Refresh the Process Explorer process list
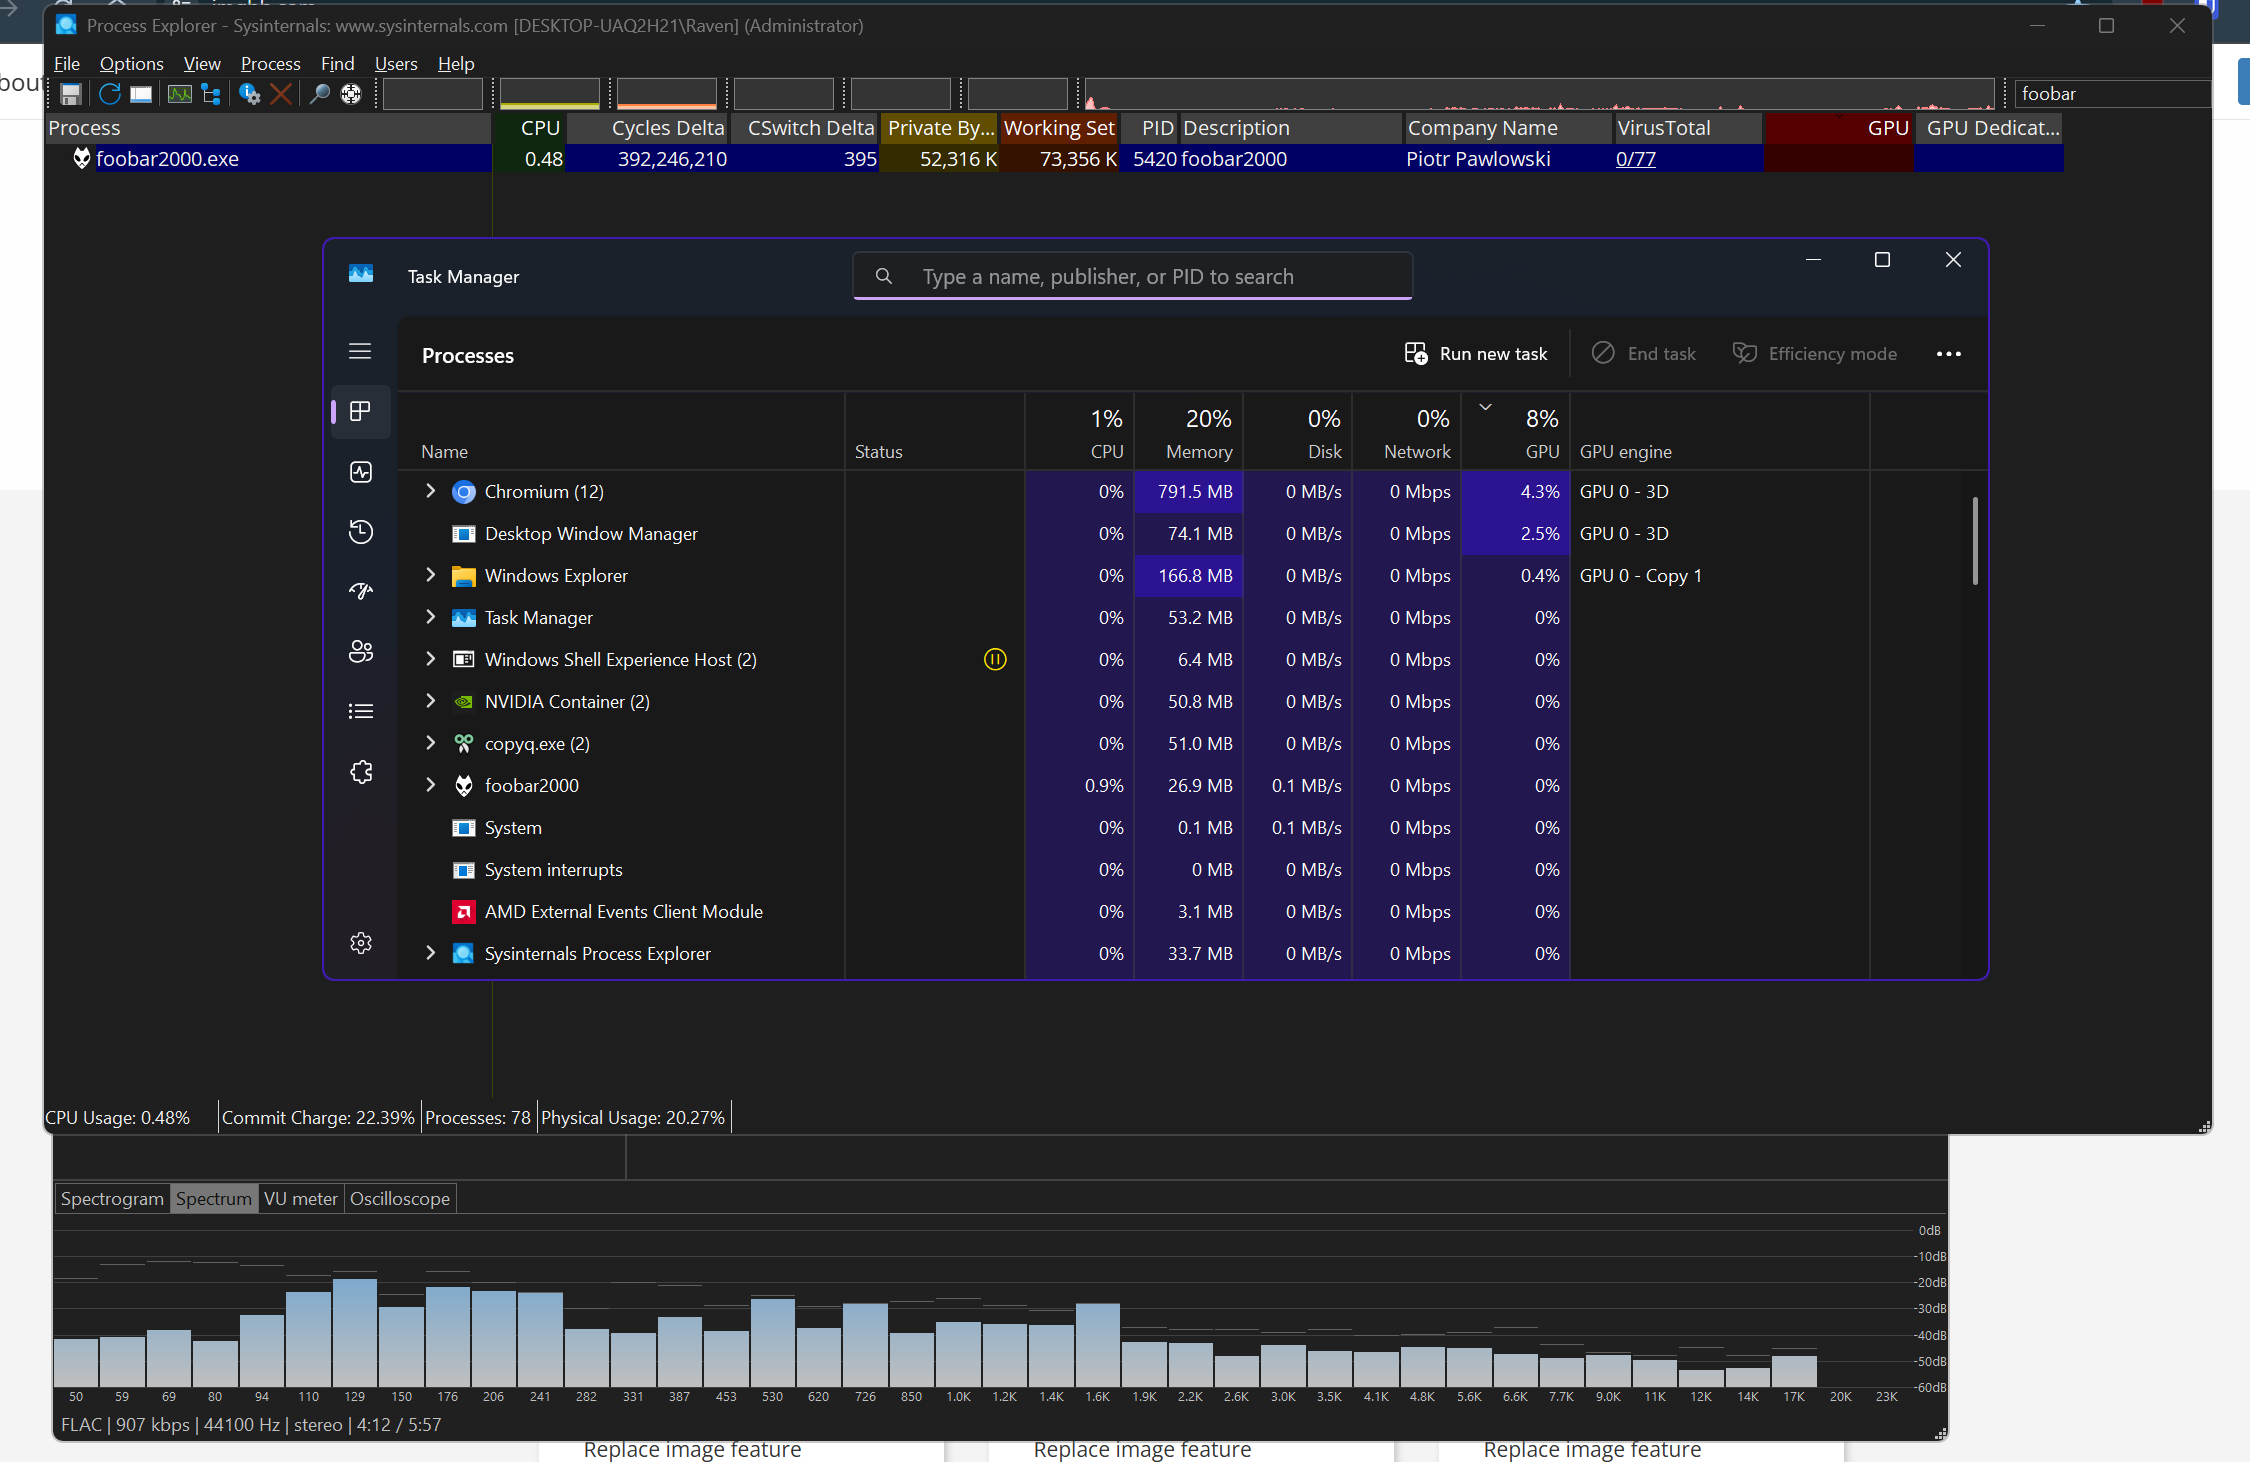 (109, 94)
